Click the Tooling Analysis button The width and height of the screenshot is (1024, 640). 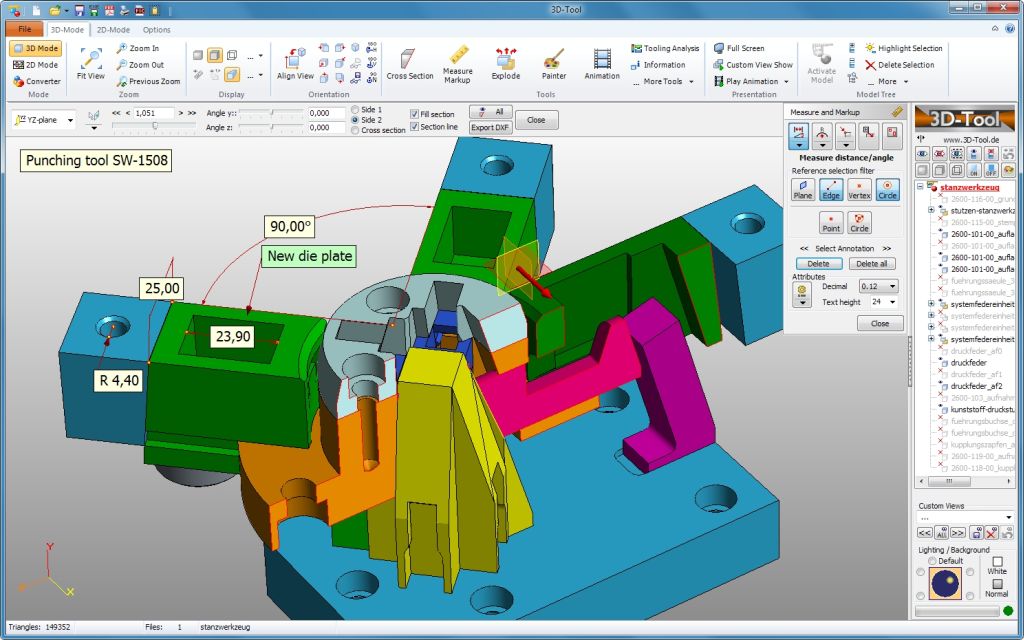(665, 48)
